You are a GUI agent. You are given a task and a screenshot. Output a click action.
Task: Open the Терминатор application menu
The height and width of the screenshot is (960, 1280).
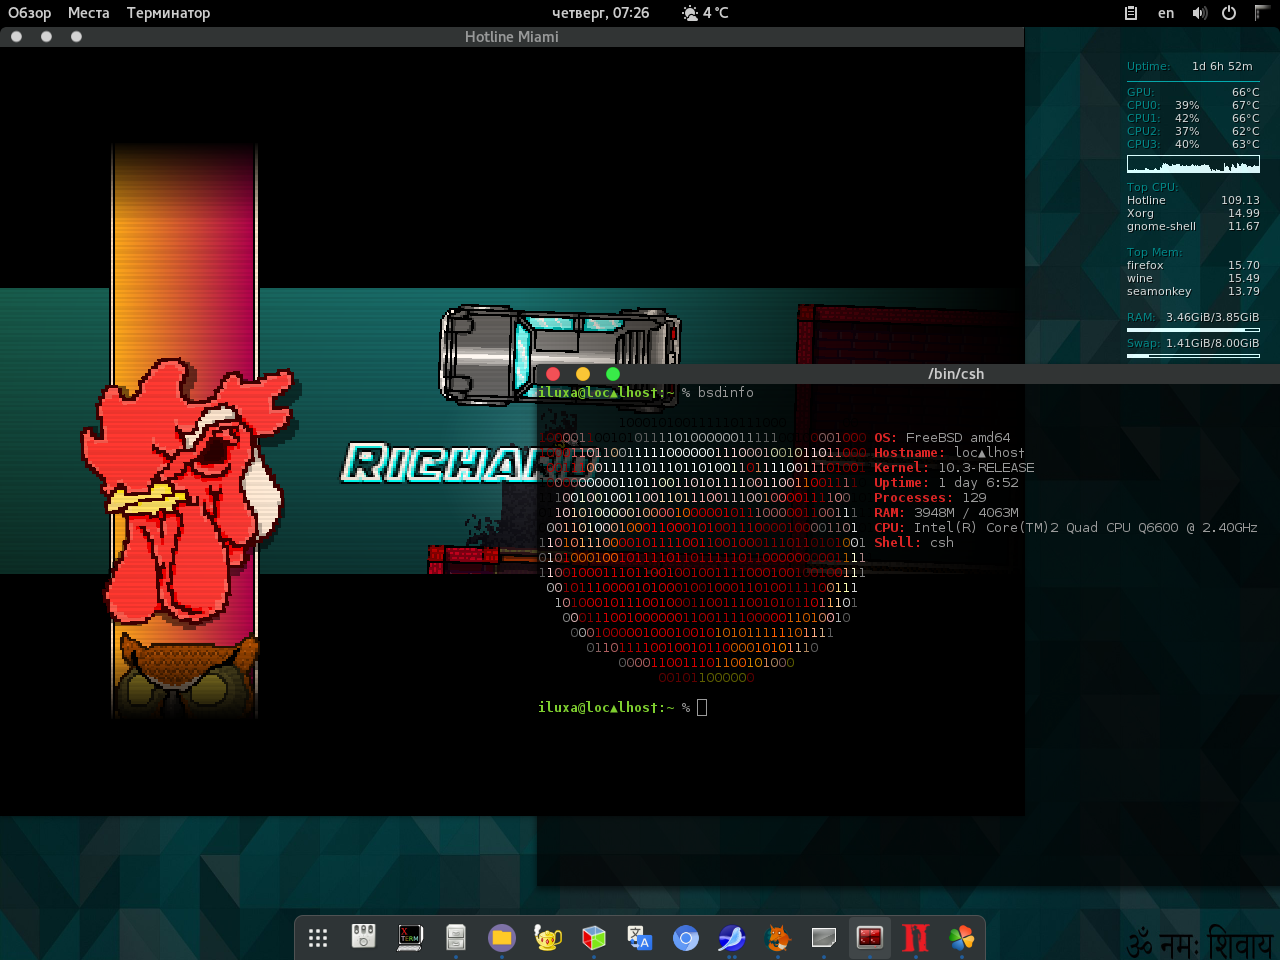(x=168, y=13)
